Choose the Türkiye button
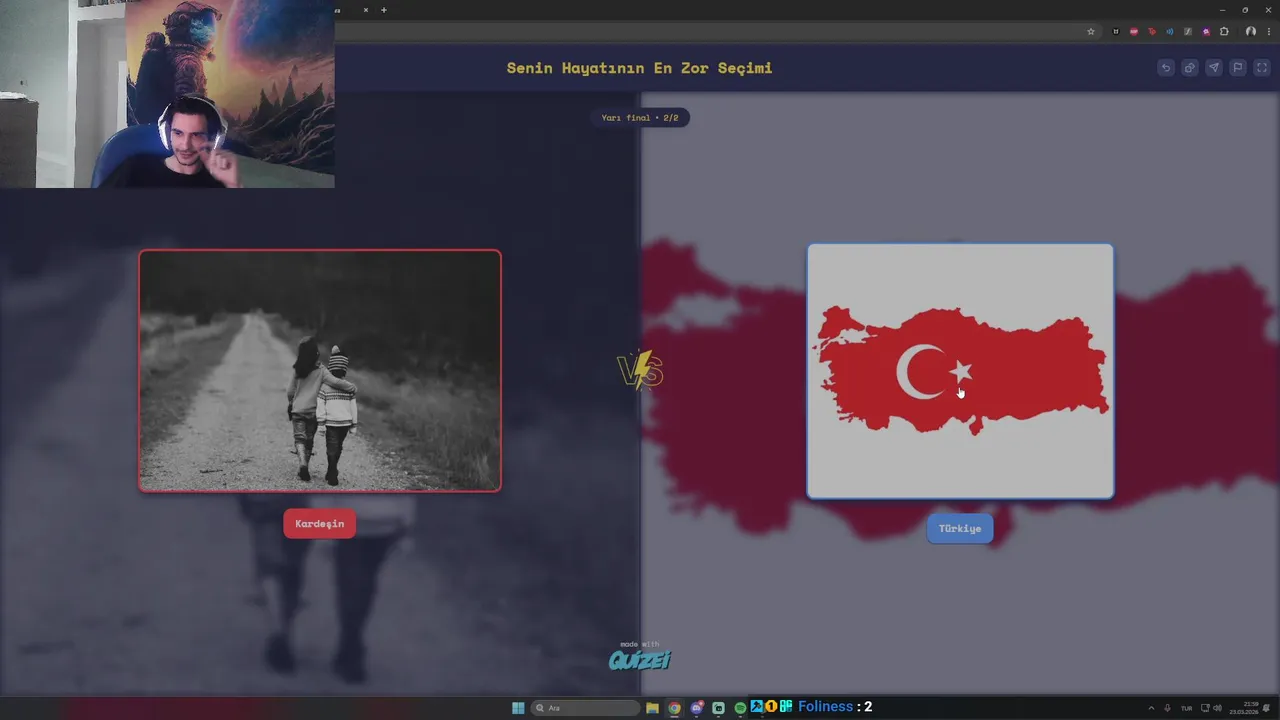This screenshot has width=1280, height=720. (x=960, y=528)
